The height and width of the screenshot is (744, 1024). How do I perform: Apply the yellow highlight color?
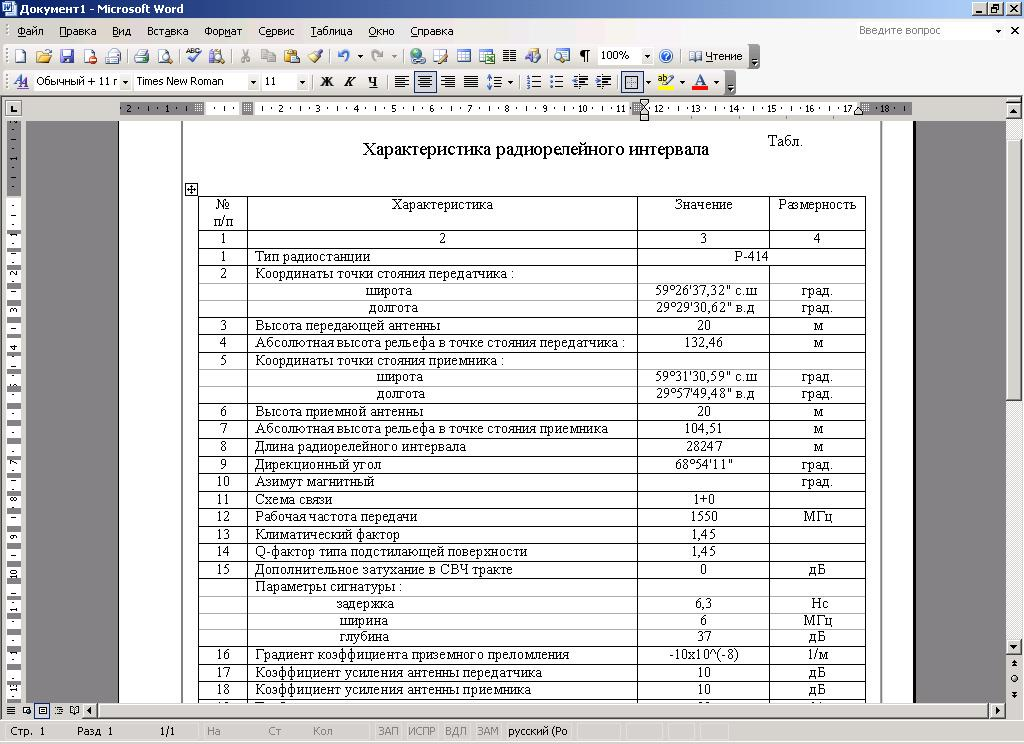click(666, 82)
